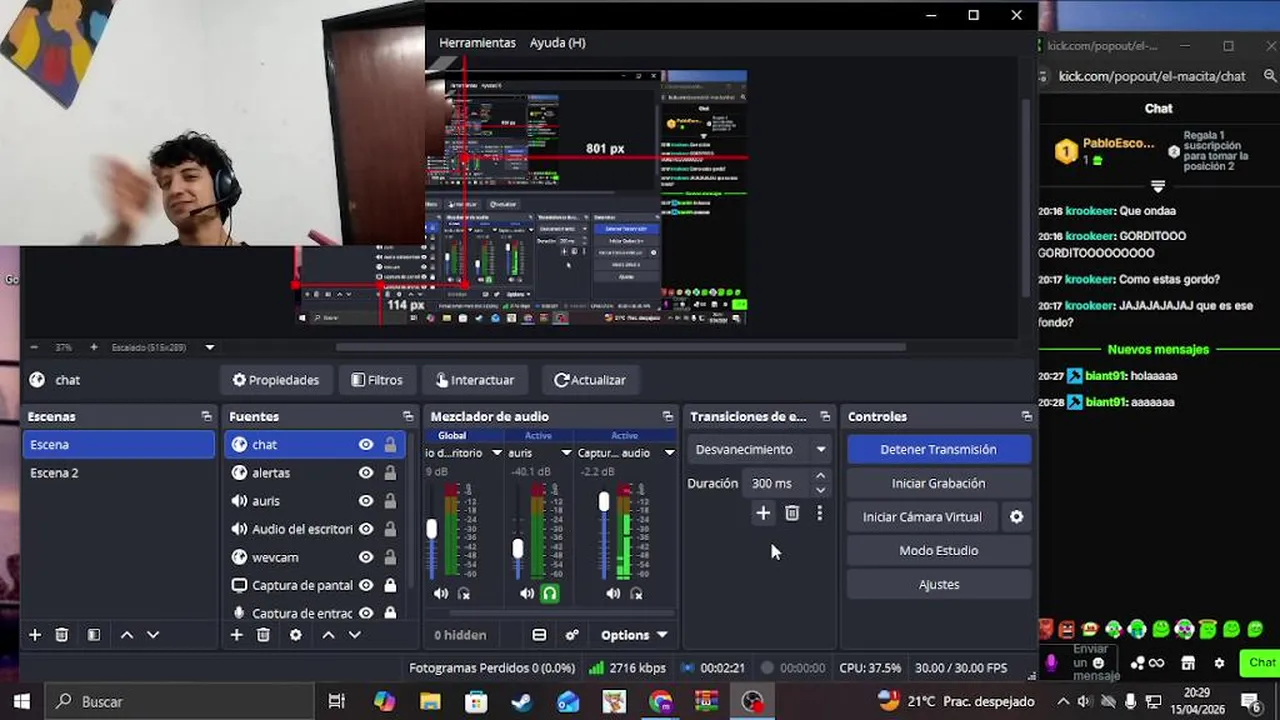Lock the alertas source

(x=390, y=473)
